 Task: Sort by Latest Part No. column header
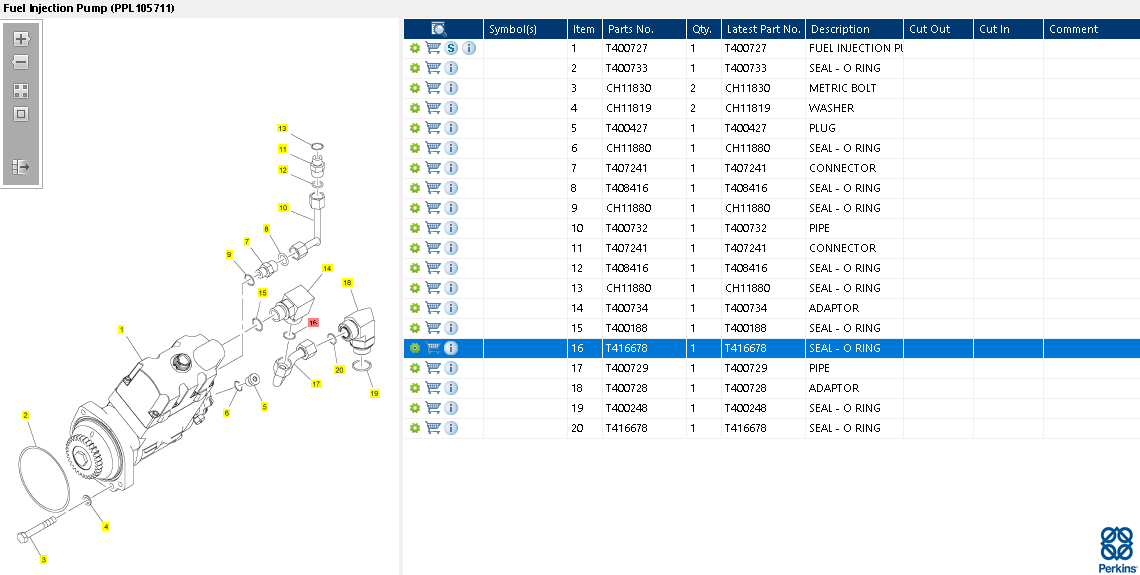[763, 29]
